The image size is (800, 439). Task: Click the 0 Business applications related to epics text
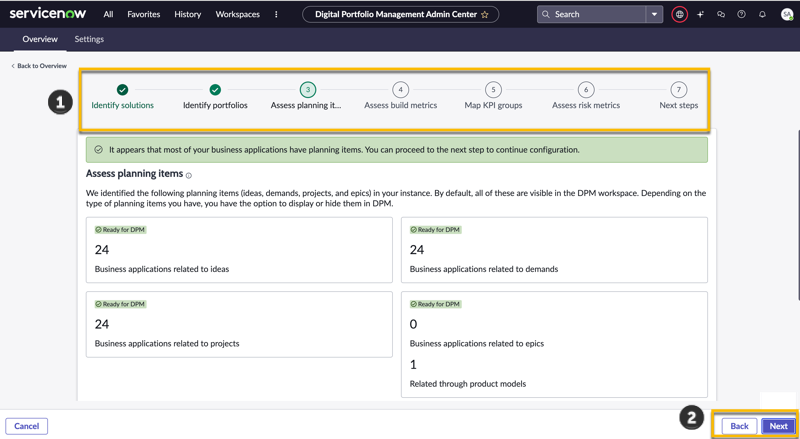[477, 344]
